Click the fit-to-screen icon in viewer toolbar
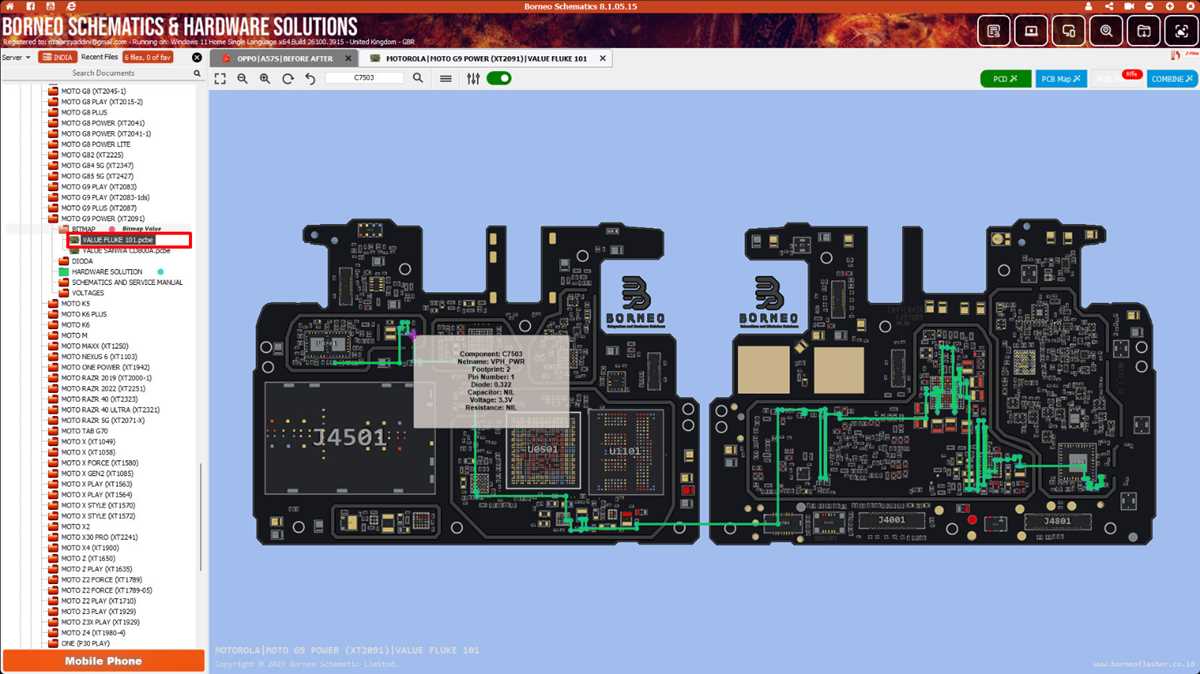Screen dimensions: 1200x674 (221, 78)
